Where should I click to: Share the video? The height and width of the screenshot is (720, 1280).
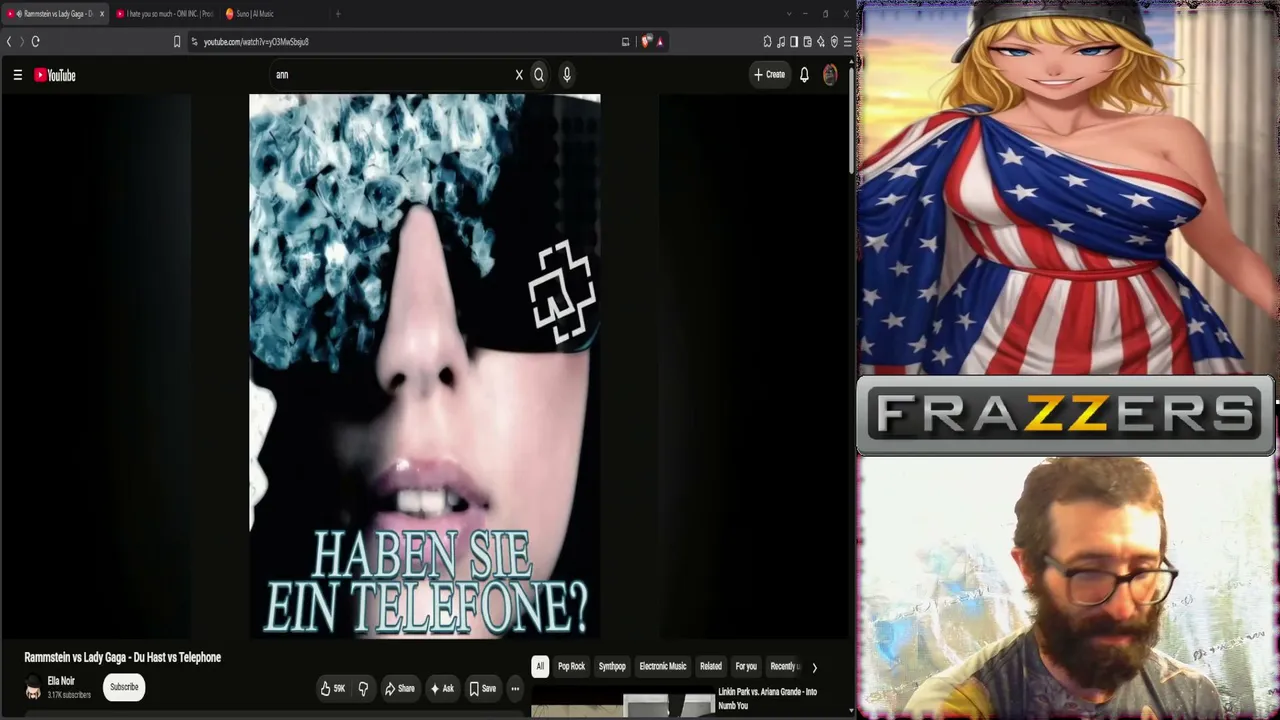[x=400, y=688]
